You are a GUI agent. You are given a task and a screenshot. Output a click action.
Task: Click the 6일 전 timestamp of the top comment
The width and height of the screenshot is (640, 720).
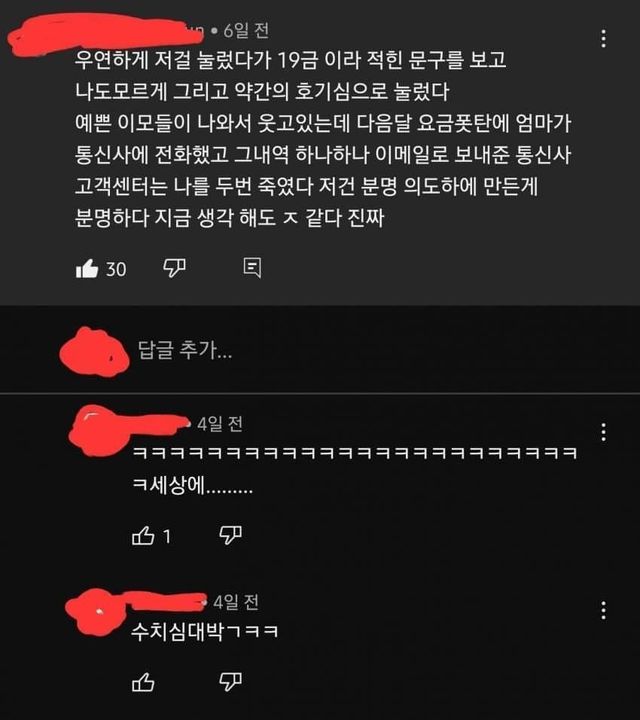click(x=246, y=31)
